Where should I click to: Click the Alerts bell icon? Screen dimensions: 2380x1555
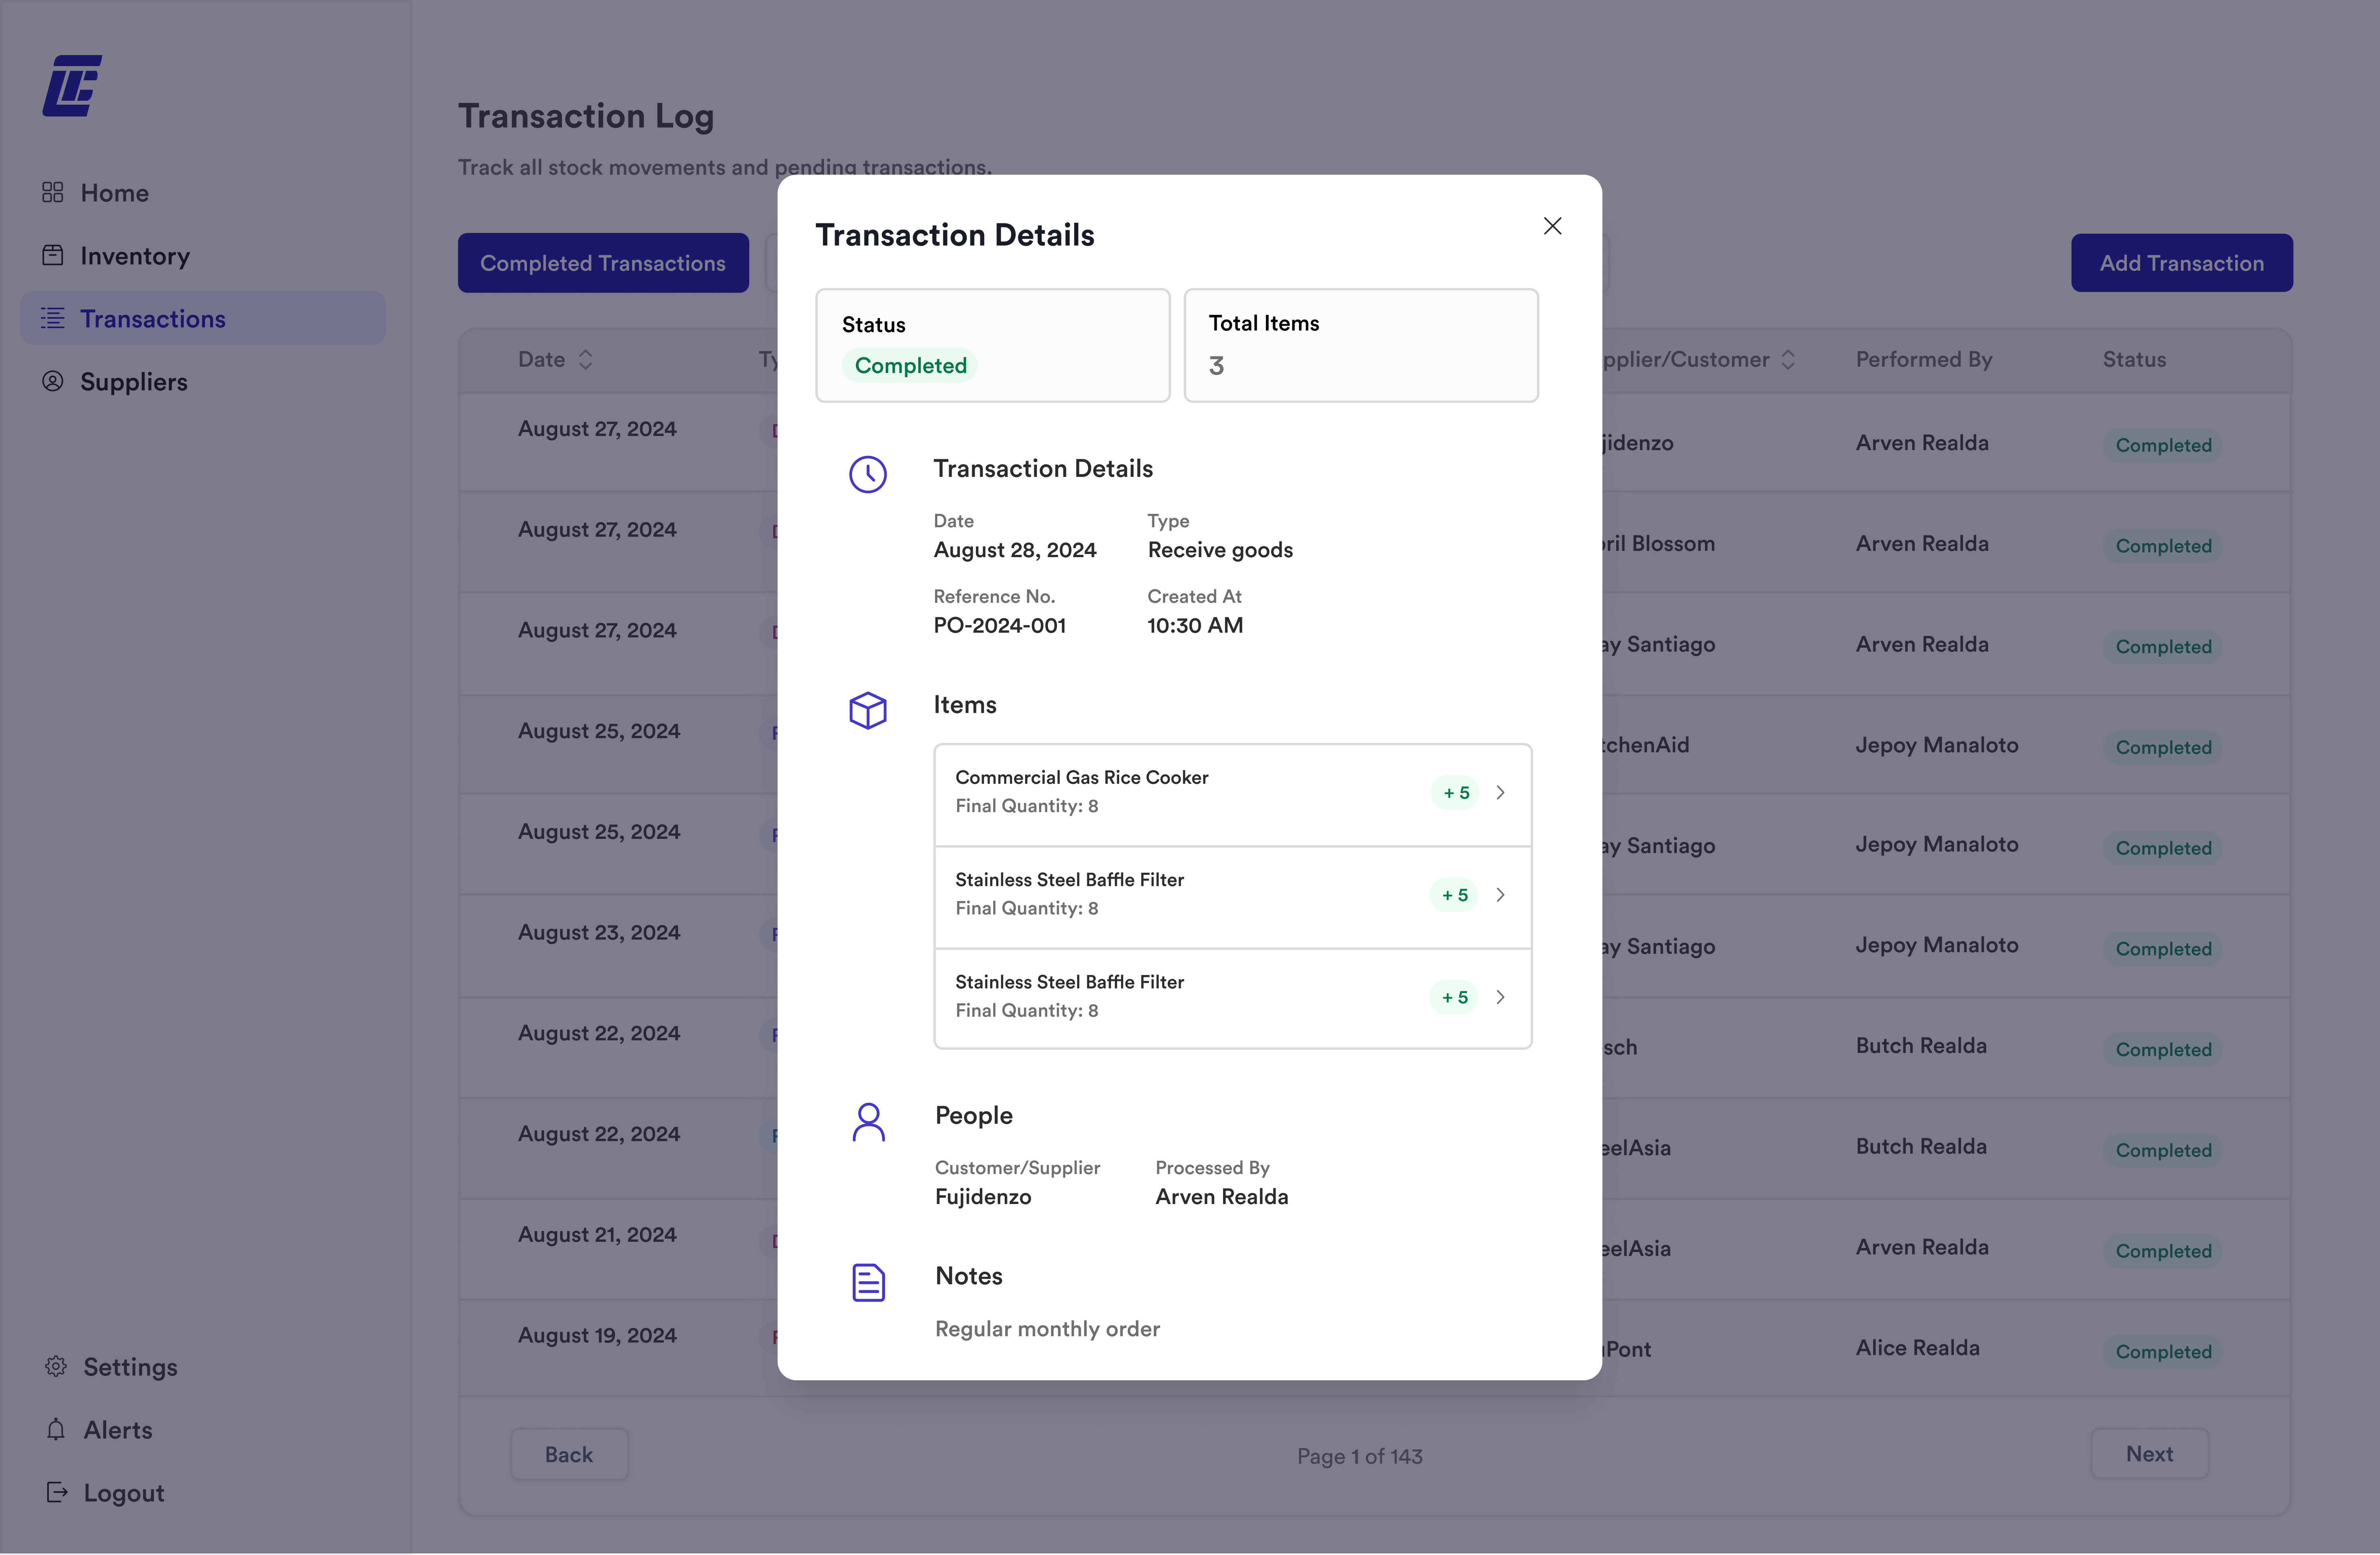pyautogui.click(x=56, y=1429)
